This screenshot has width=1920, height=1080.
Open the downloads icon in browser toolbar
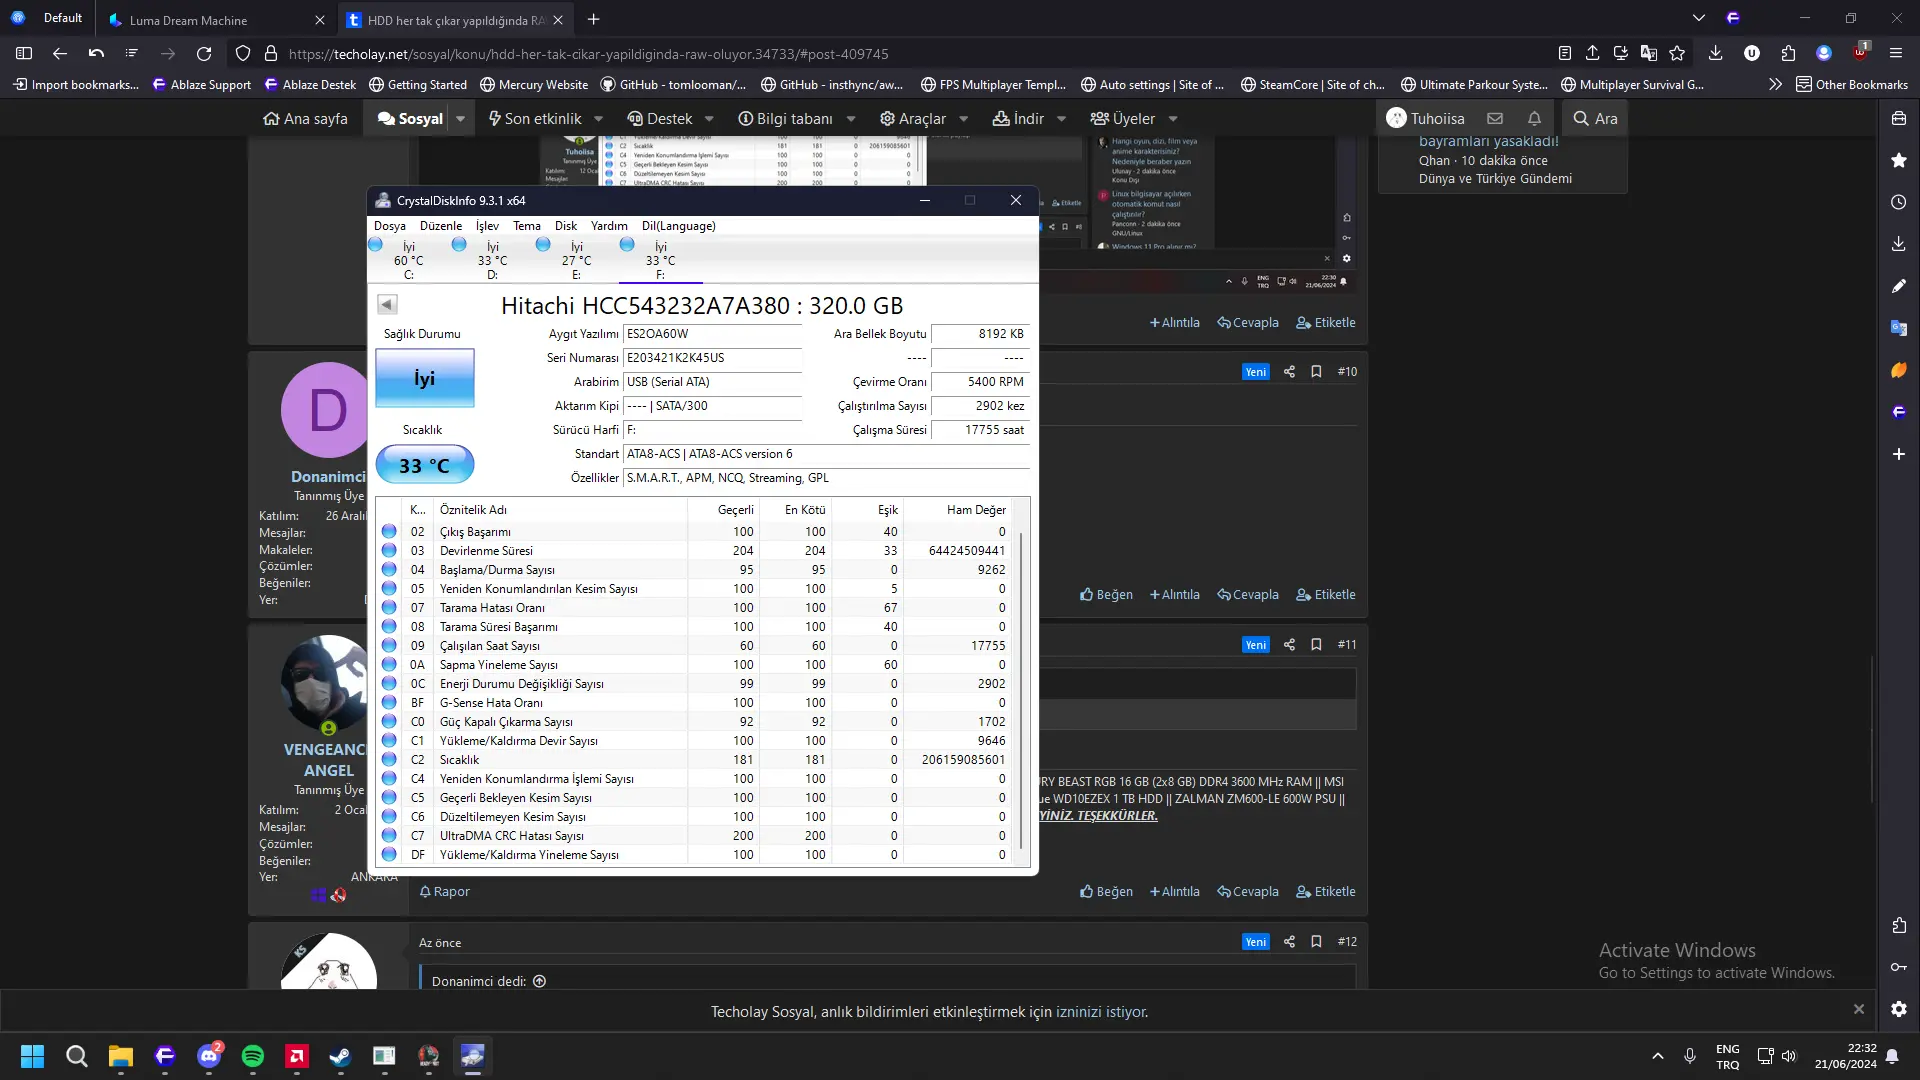pyautogui.click(x=1715, y=54)
